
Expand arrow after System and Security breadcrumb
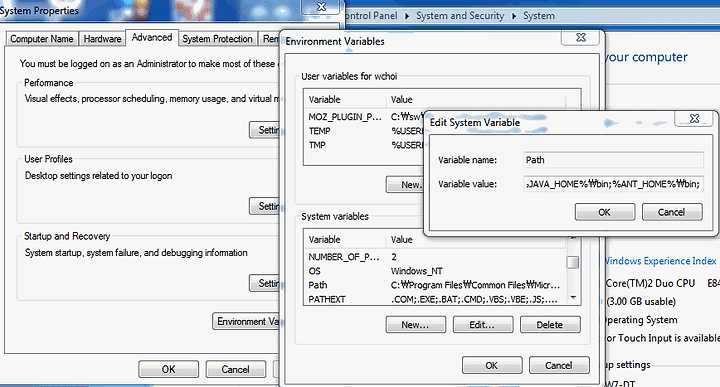click(514, 16)
